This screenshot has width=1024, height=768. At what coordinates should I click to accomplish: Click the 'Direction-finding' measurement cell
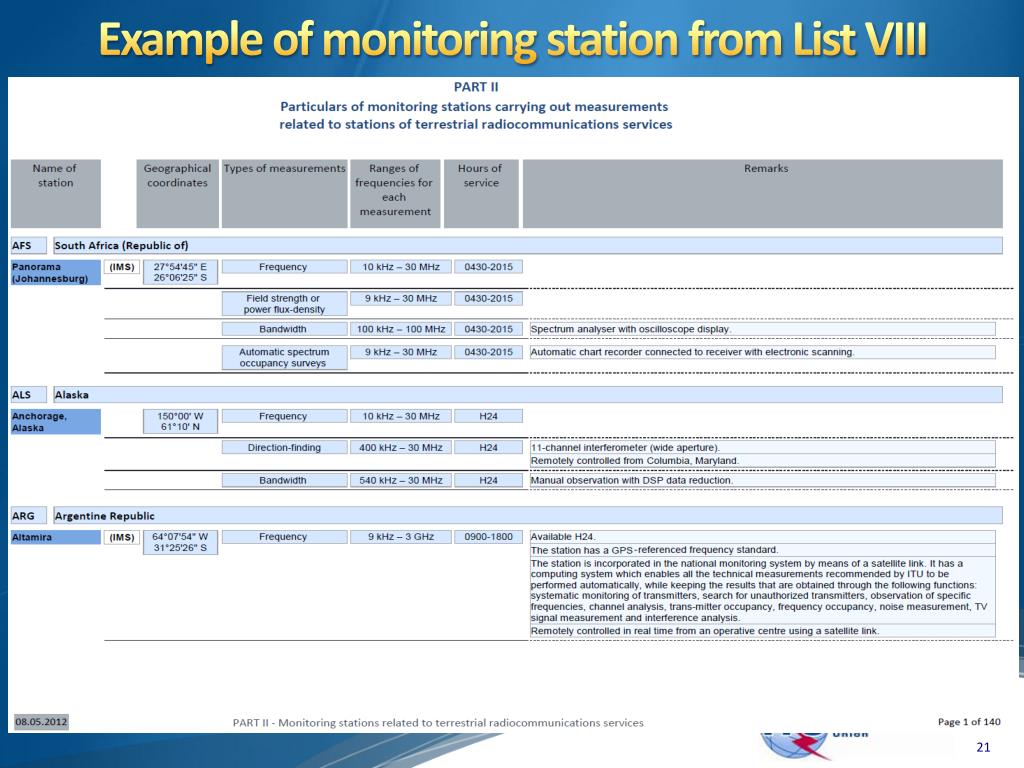(284, 447)
